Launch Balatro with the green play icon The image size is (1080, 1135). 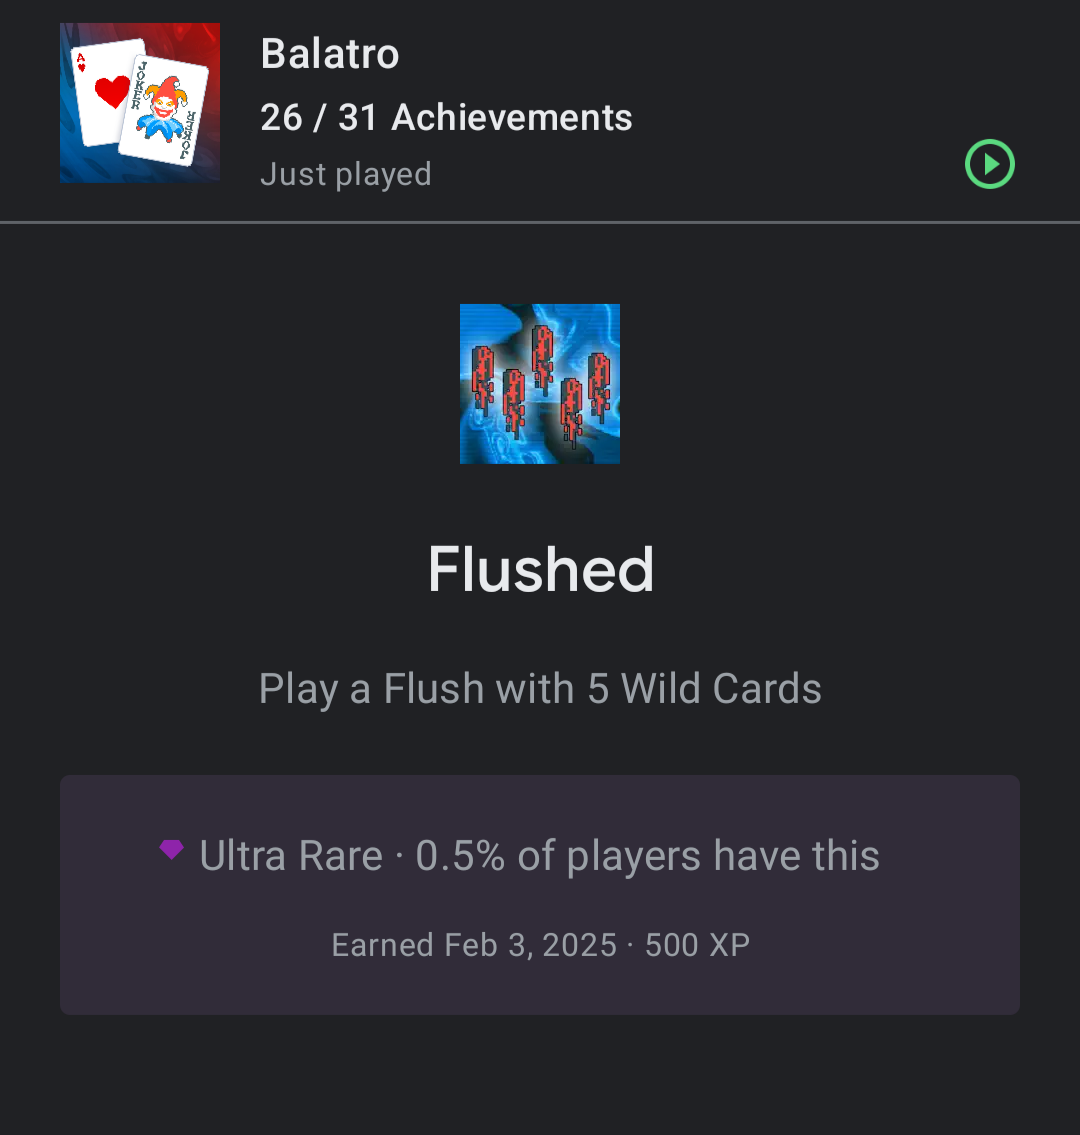(x=990, y=164)
